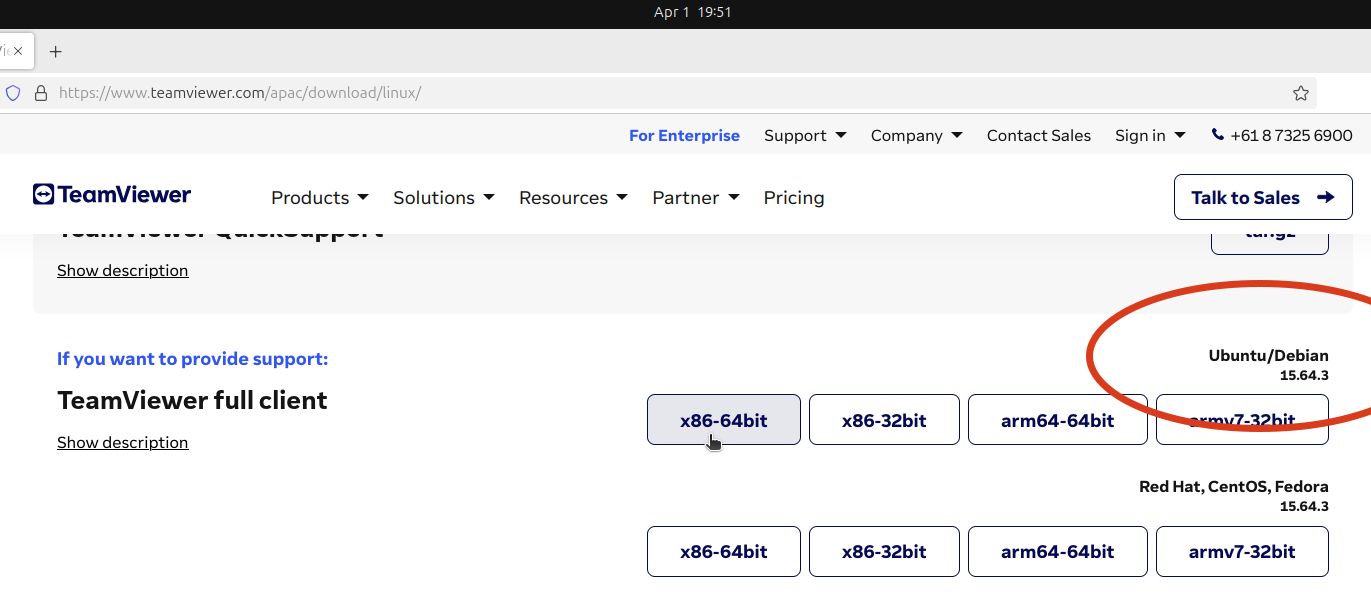Close the current browser tab
This screenshot has width=1371, height=606.
click(x=18, y=51)
